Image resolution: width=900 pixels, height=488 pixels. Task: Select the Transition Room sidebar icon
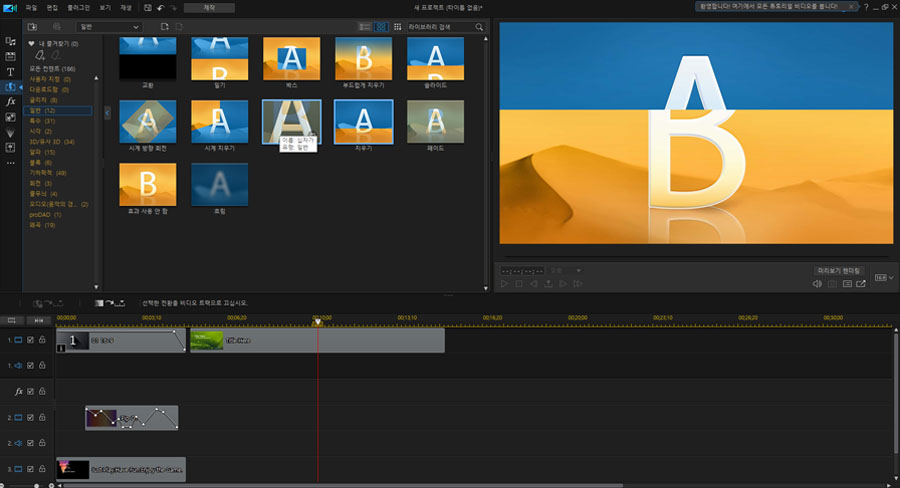click(x=10, y=87)
